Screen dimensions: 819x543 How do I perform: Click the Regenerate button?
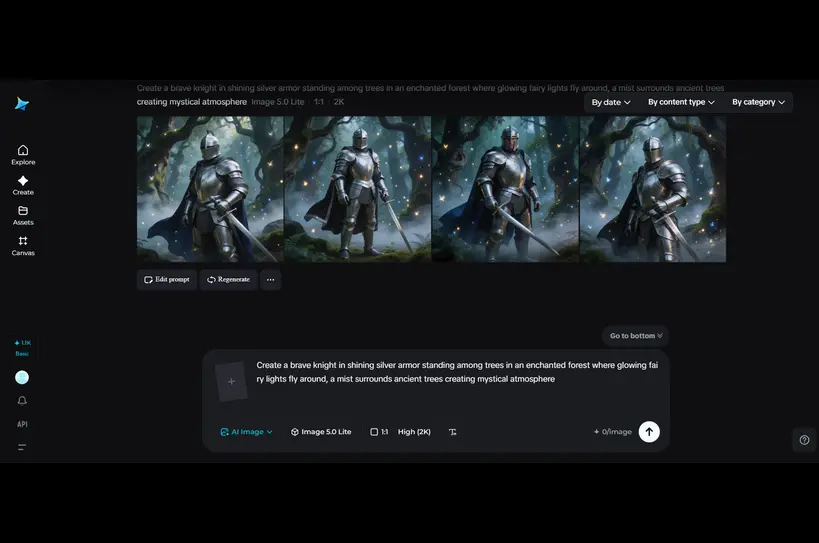point(228,280)
